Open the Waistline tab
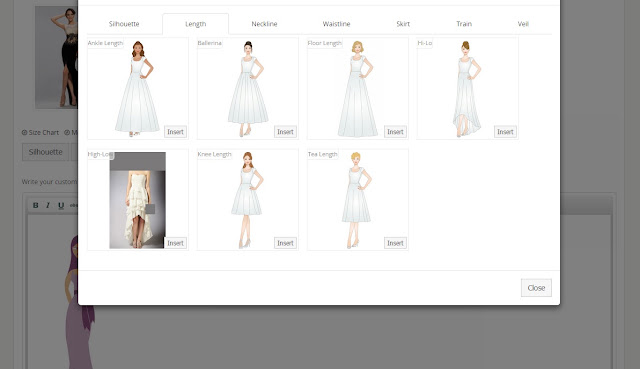 point(336,24)
